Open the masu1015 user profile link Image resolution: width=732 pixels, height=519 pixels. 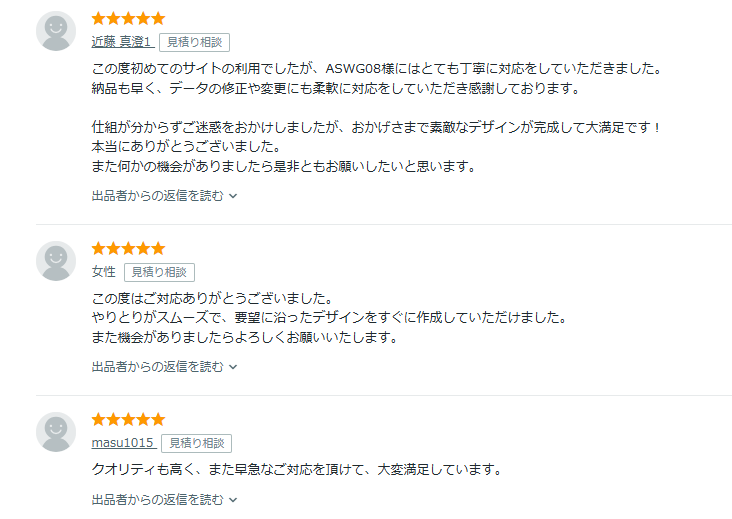click(x=123, y=443)
